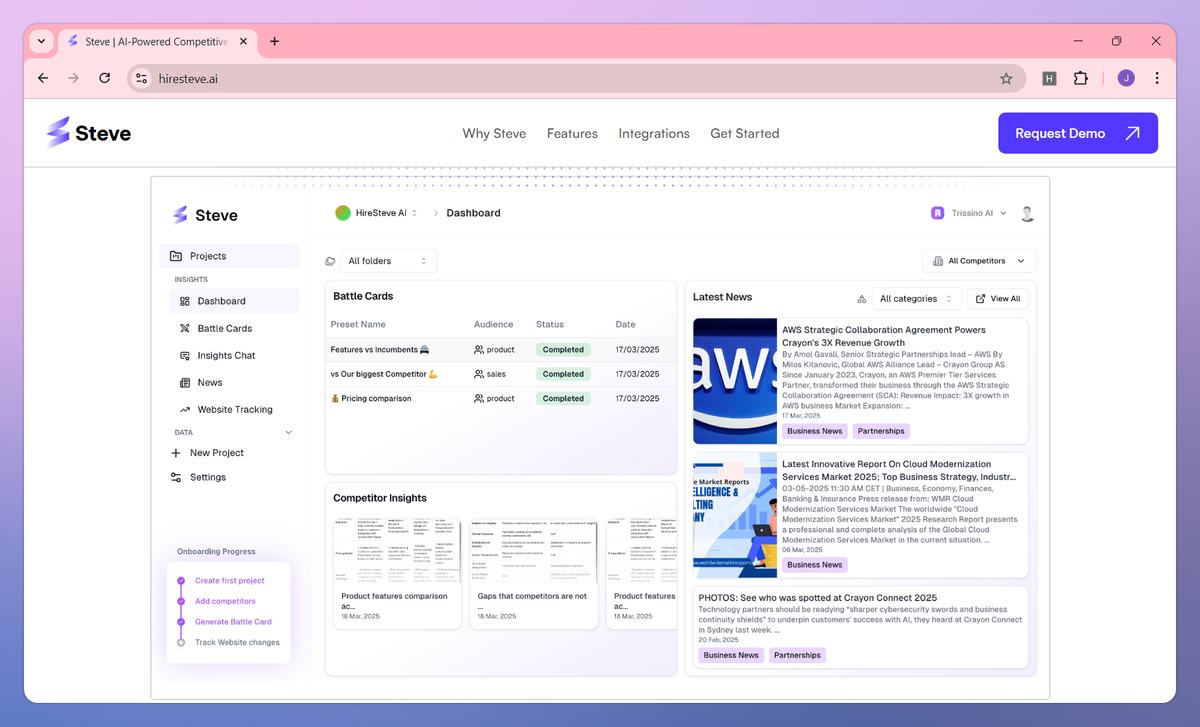Open the All Competitors dropdown
The height and width of the screenshot is (727, 1200).
click(979, 261)
